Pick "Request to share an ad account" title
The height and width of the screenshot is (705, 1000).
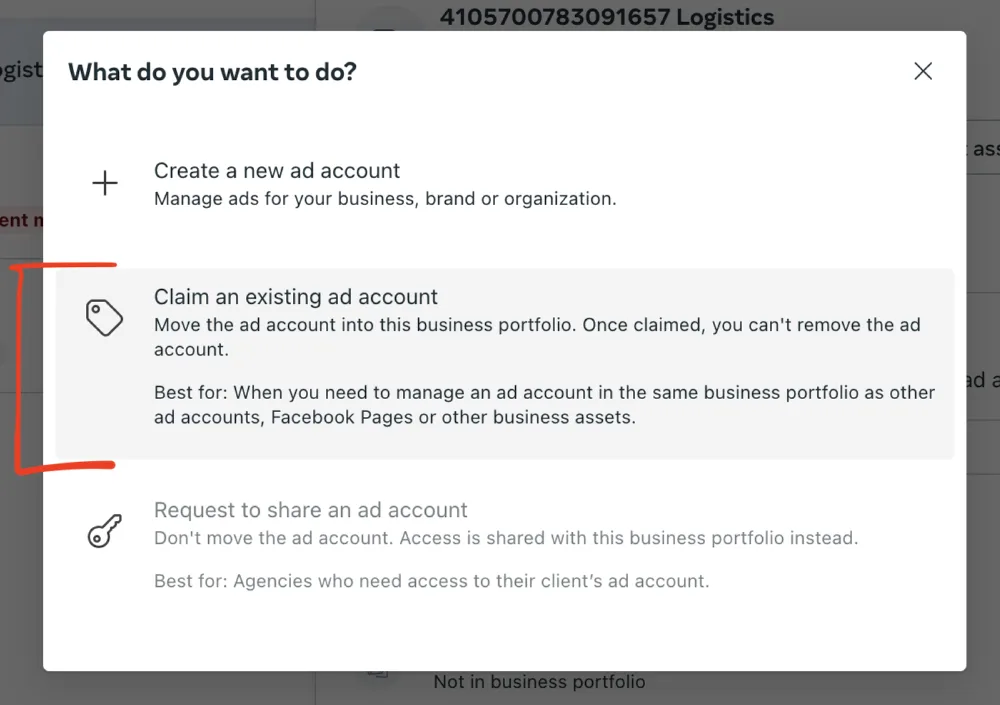[311, 510]
